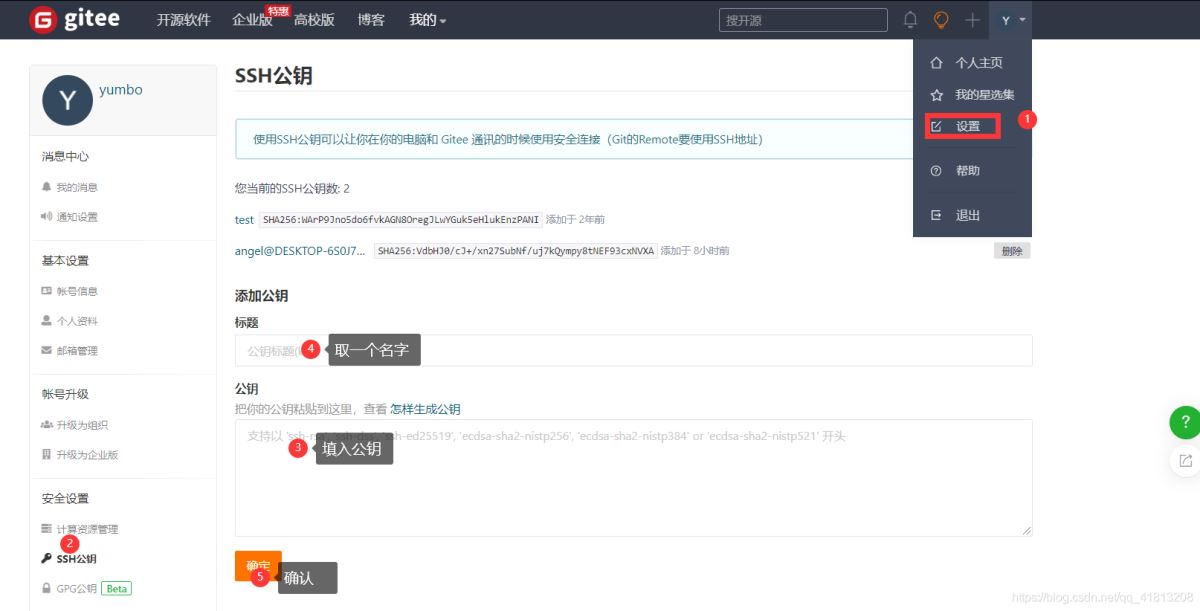Click the home icon beside 个人主页

[x=936, y=62]
